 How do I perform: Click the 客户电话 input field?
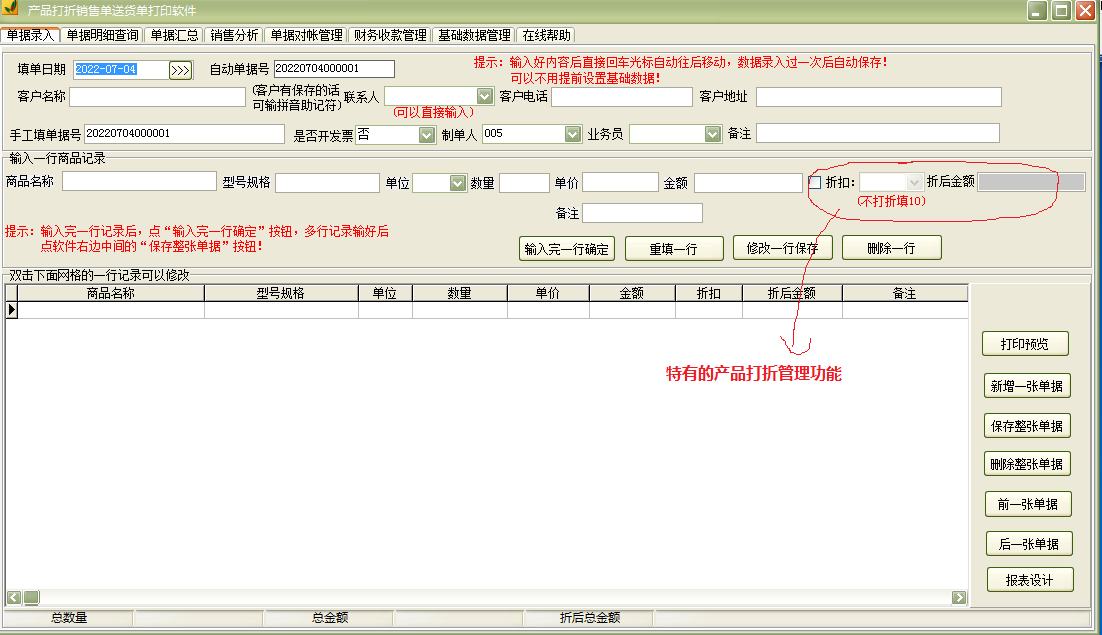click(x=622, y=97)
